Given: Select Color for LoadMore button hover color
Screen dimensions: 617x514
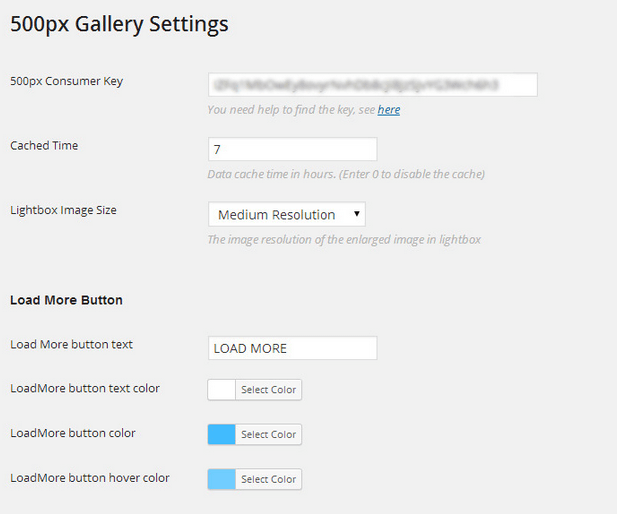Looking at the screenshot, I should pos(268,479).
